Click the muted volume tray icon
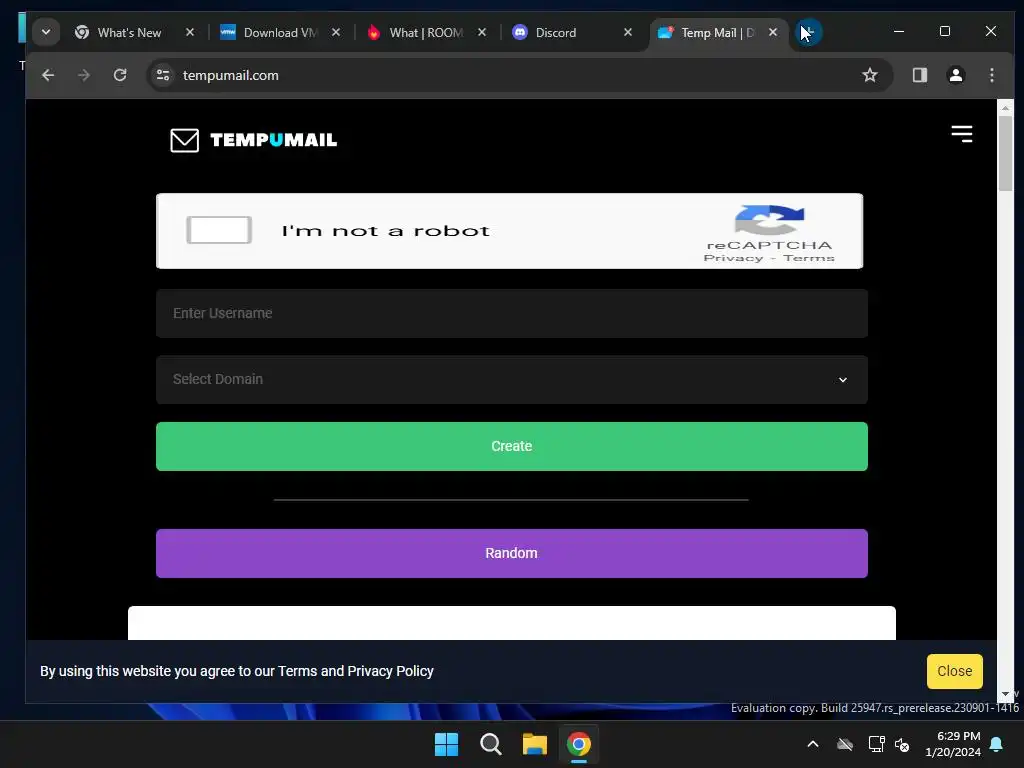Image resolution: width=1024 pixels, height=768 pixels. (x=903, y=744)
